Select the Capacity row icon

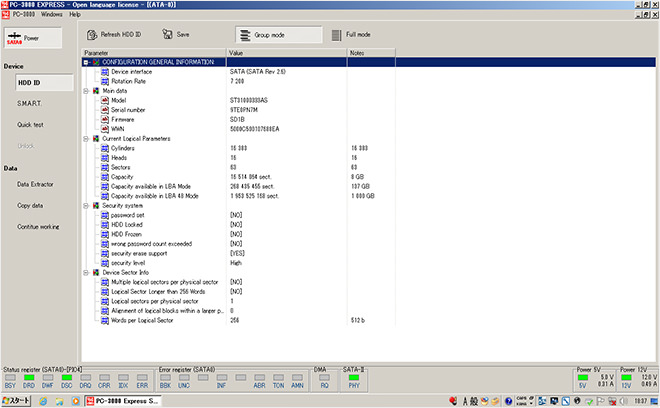pos(105,177)
